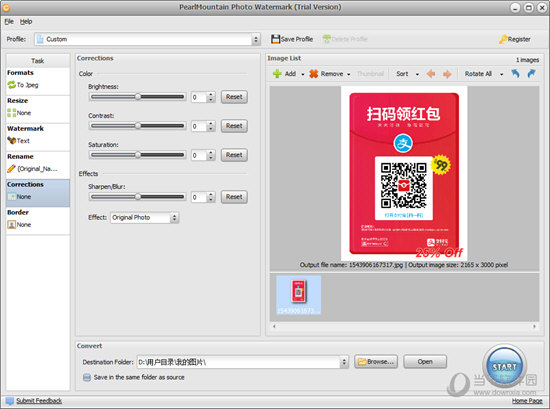The image size is (550, 409).
Task: Click the Border None portrait icon
Action: click(12, 224)
